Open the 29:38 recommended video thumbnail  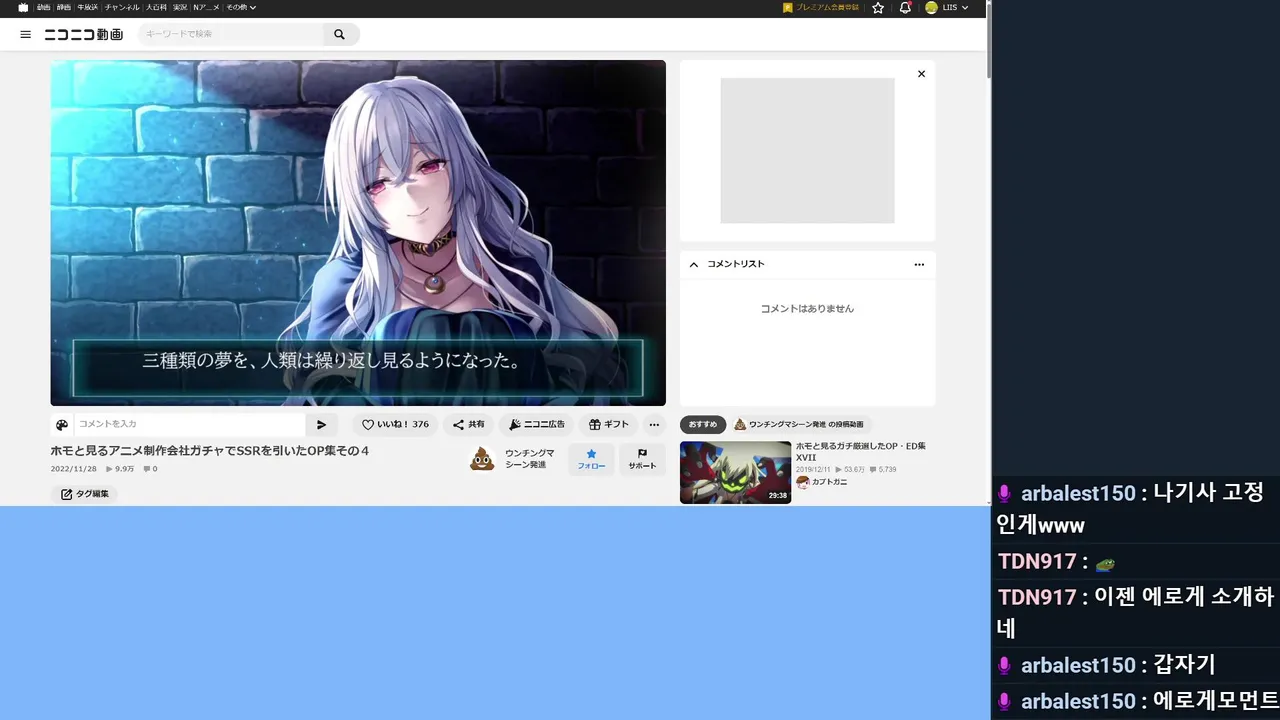(x=735, y=472)
